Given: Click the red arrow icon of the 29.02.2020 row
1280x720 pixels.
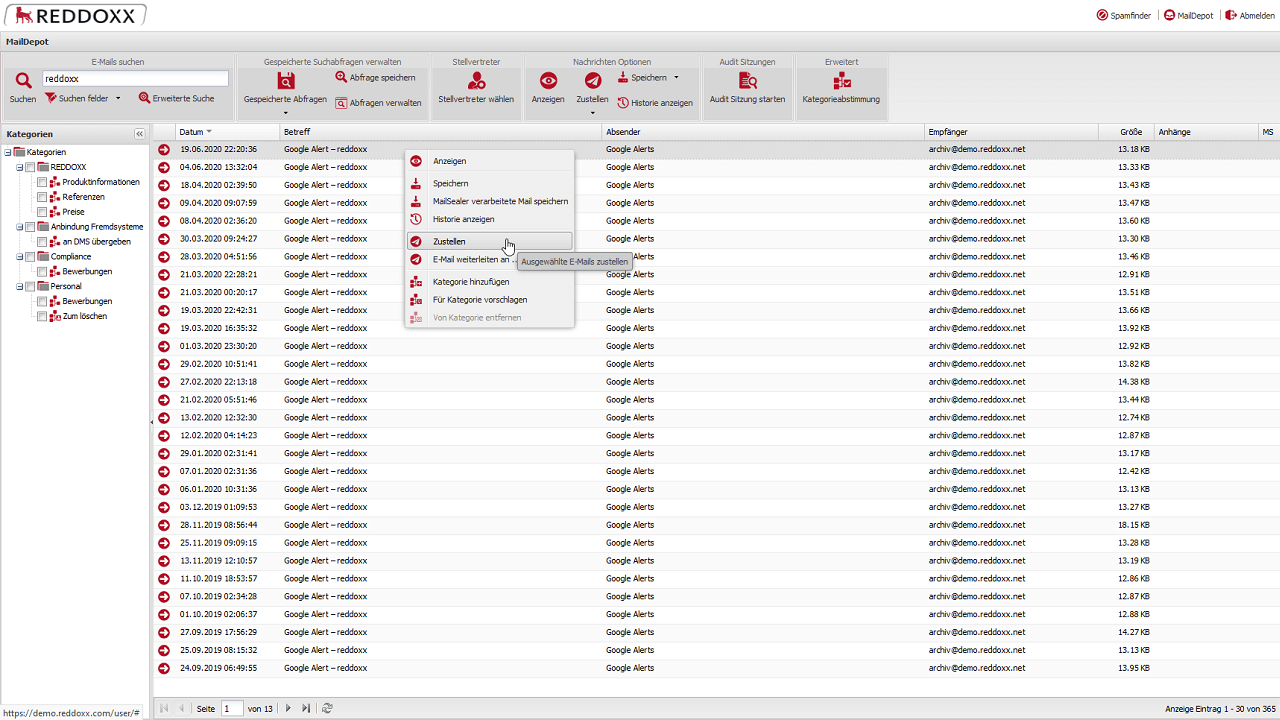Looking at the screenshot, I should click(x=164, y=364).
